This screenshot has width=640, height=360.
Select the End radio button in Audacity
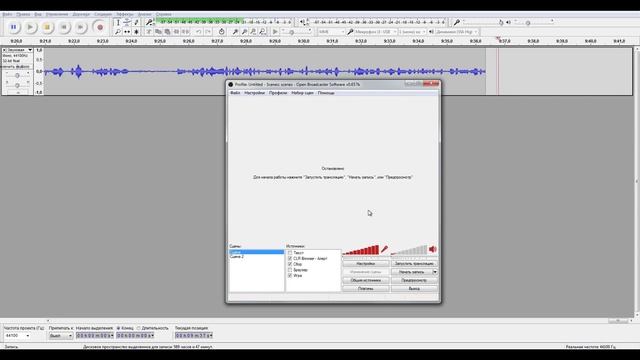[118, 328]
